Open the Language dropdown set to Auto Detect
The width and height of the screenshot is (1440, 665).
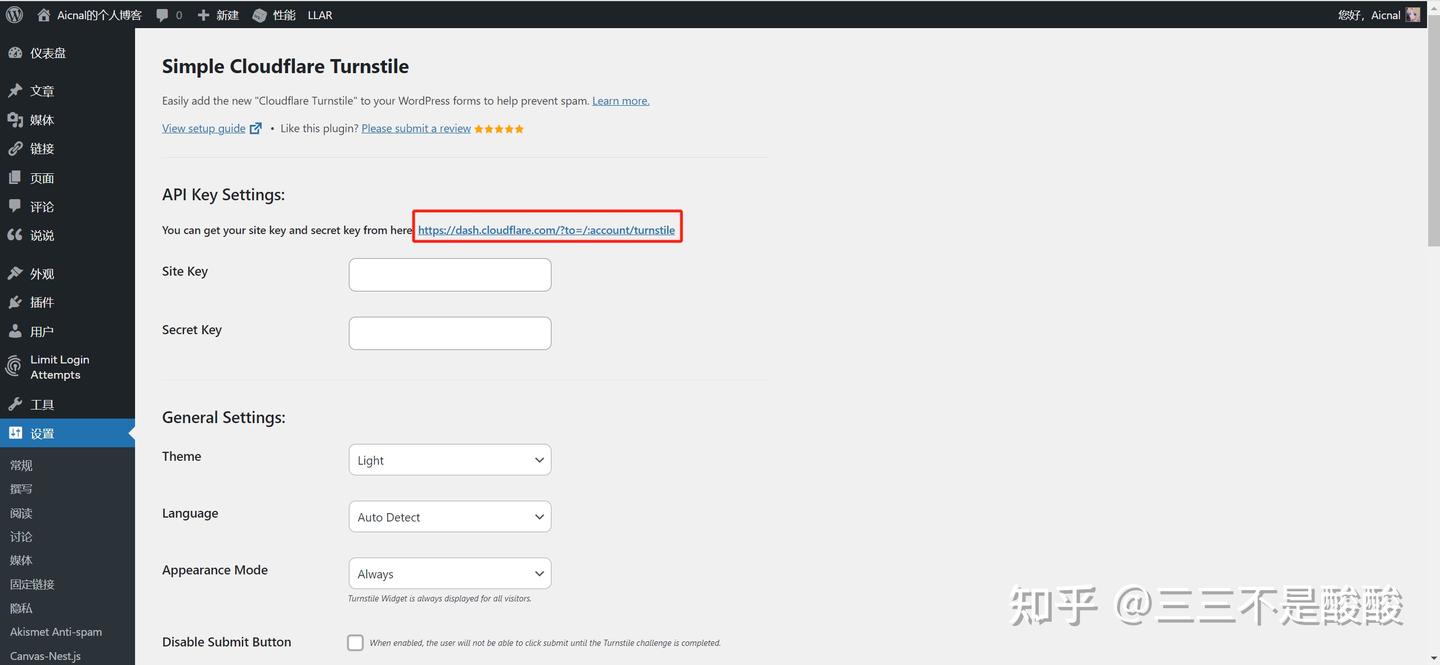450,517
